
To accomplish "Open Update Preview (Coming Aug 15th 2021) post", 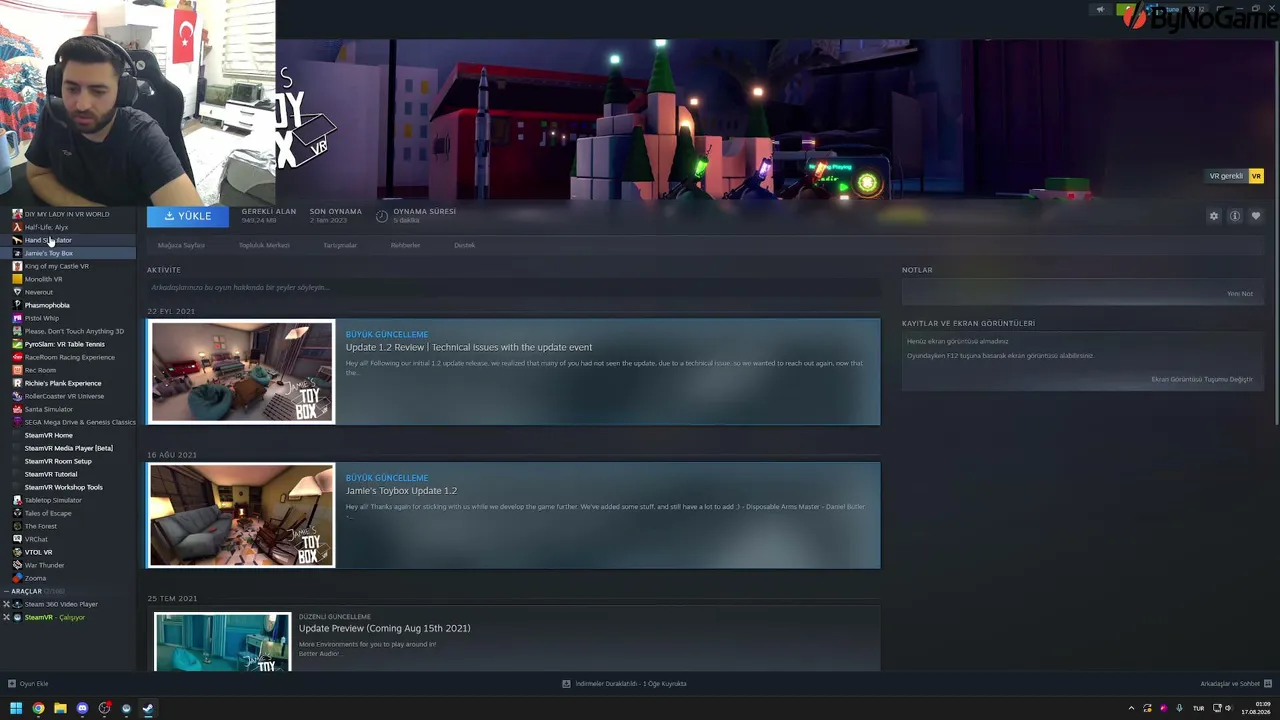I will [x=384, y=628].
